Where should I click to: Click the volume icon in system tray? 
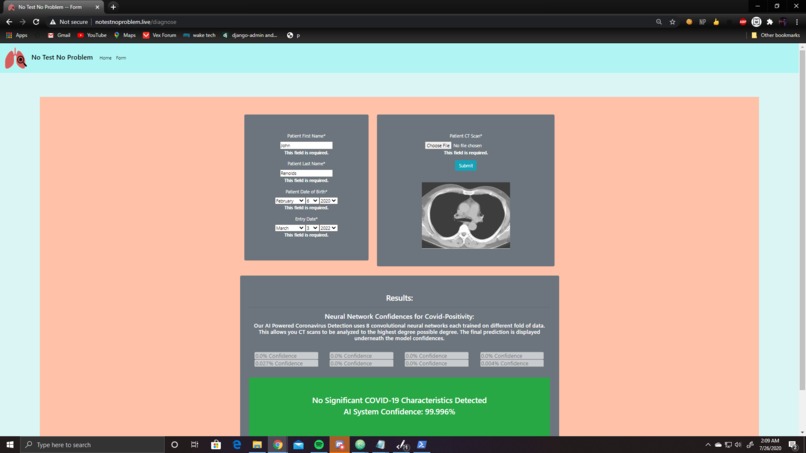point(738,445)
